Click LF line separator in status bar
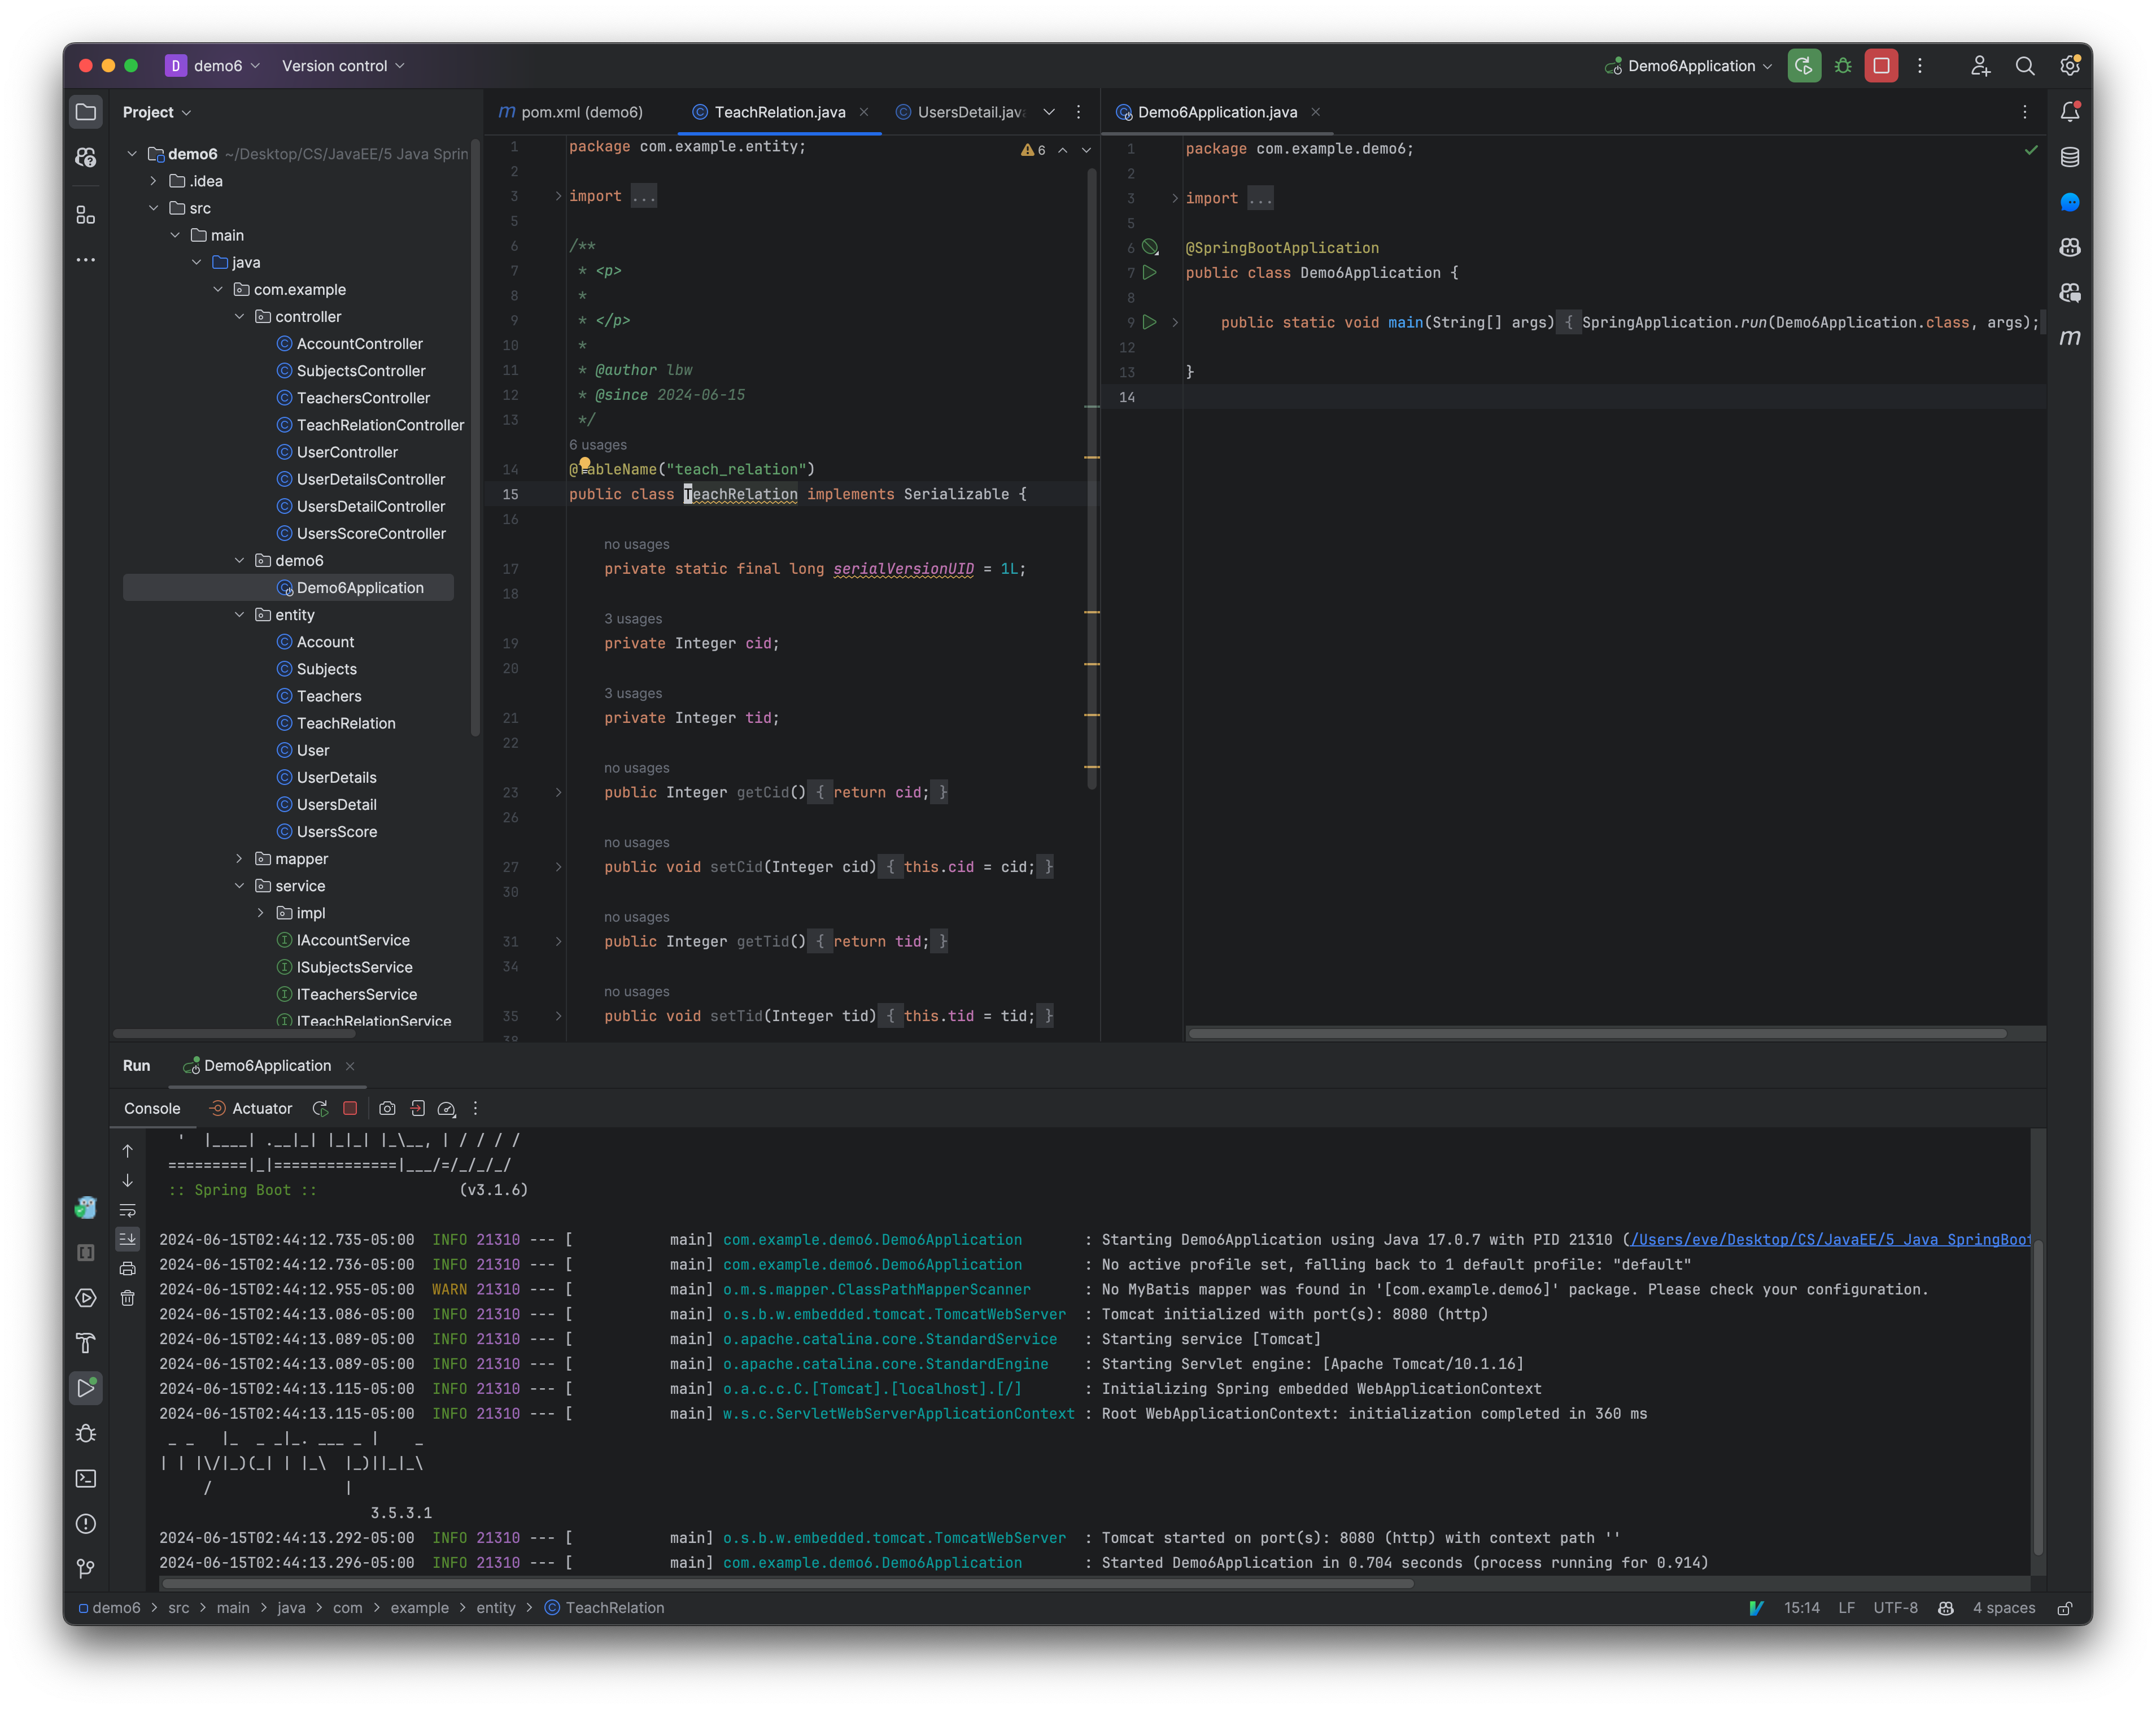The width and height of the screenshot is (2156, 1709). [1846, 1608]
